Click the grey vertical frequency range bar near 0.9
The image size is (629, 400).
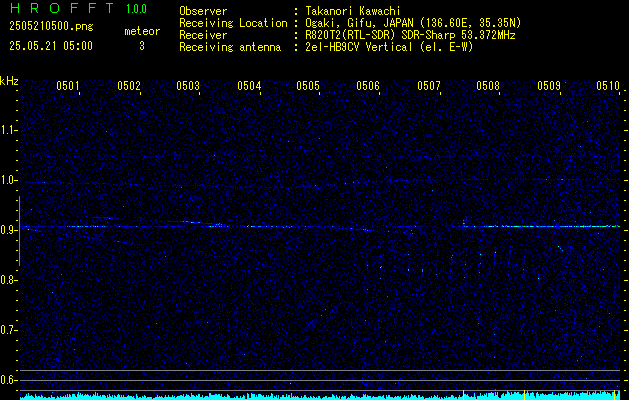[19, 231]
